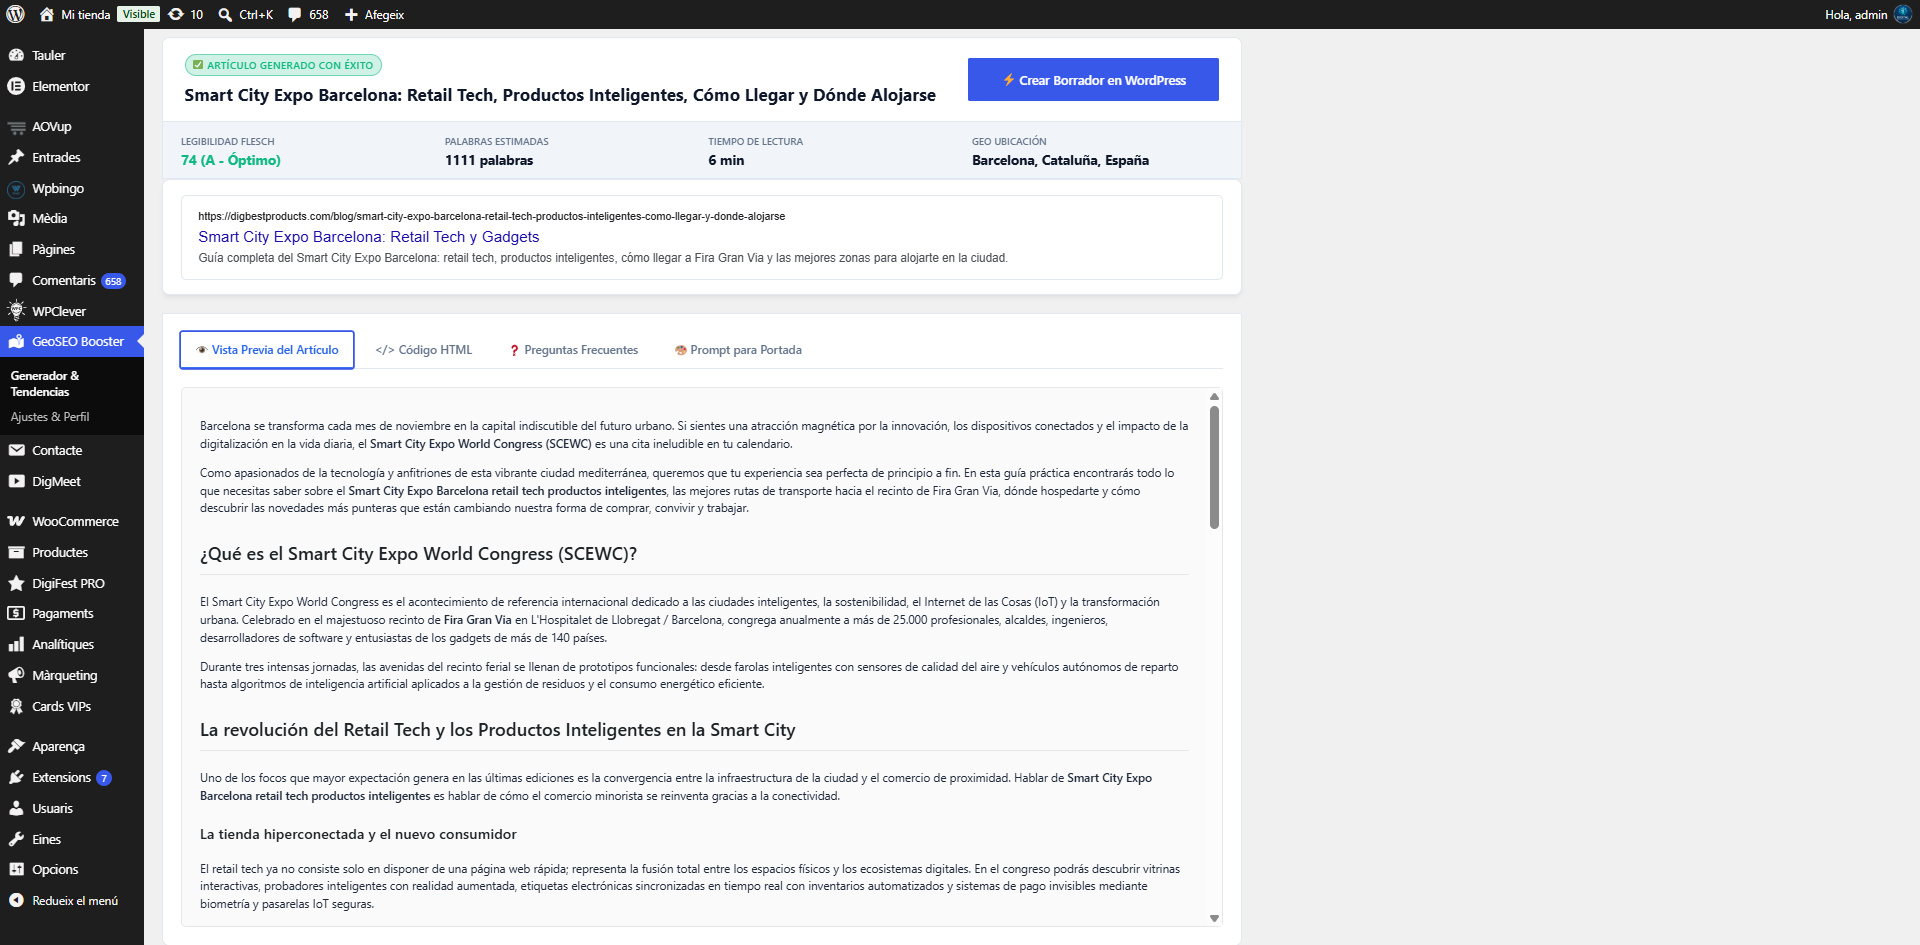Open Tauler dashboard icon
Image resolution: width=1920 pixels, height=945 pixels.
point(16,55)
